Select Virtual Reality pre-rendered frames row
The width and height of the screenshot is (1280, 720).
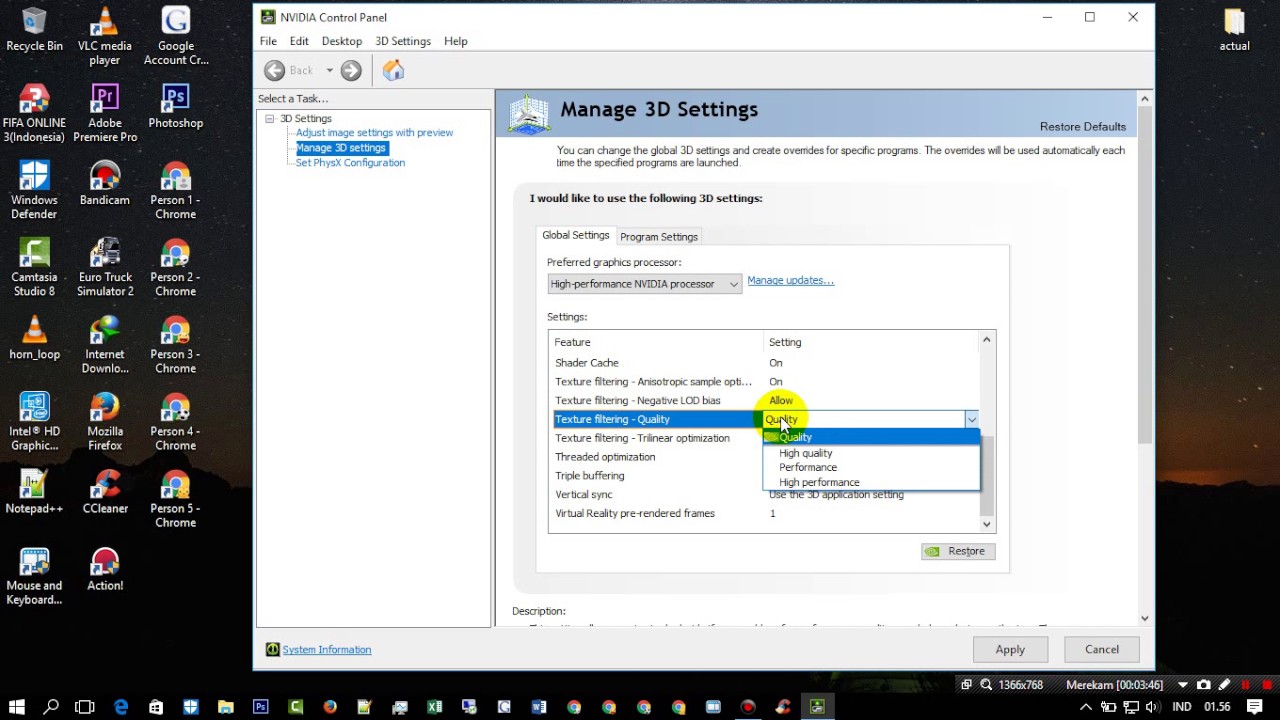click(x=764, y=513)
